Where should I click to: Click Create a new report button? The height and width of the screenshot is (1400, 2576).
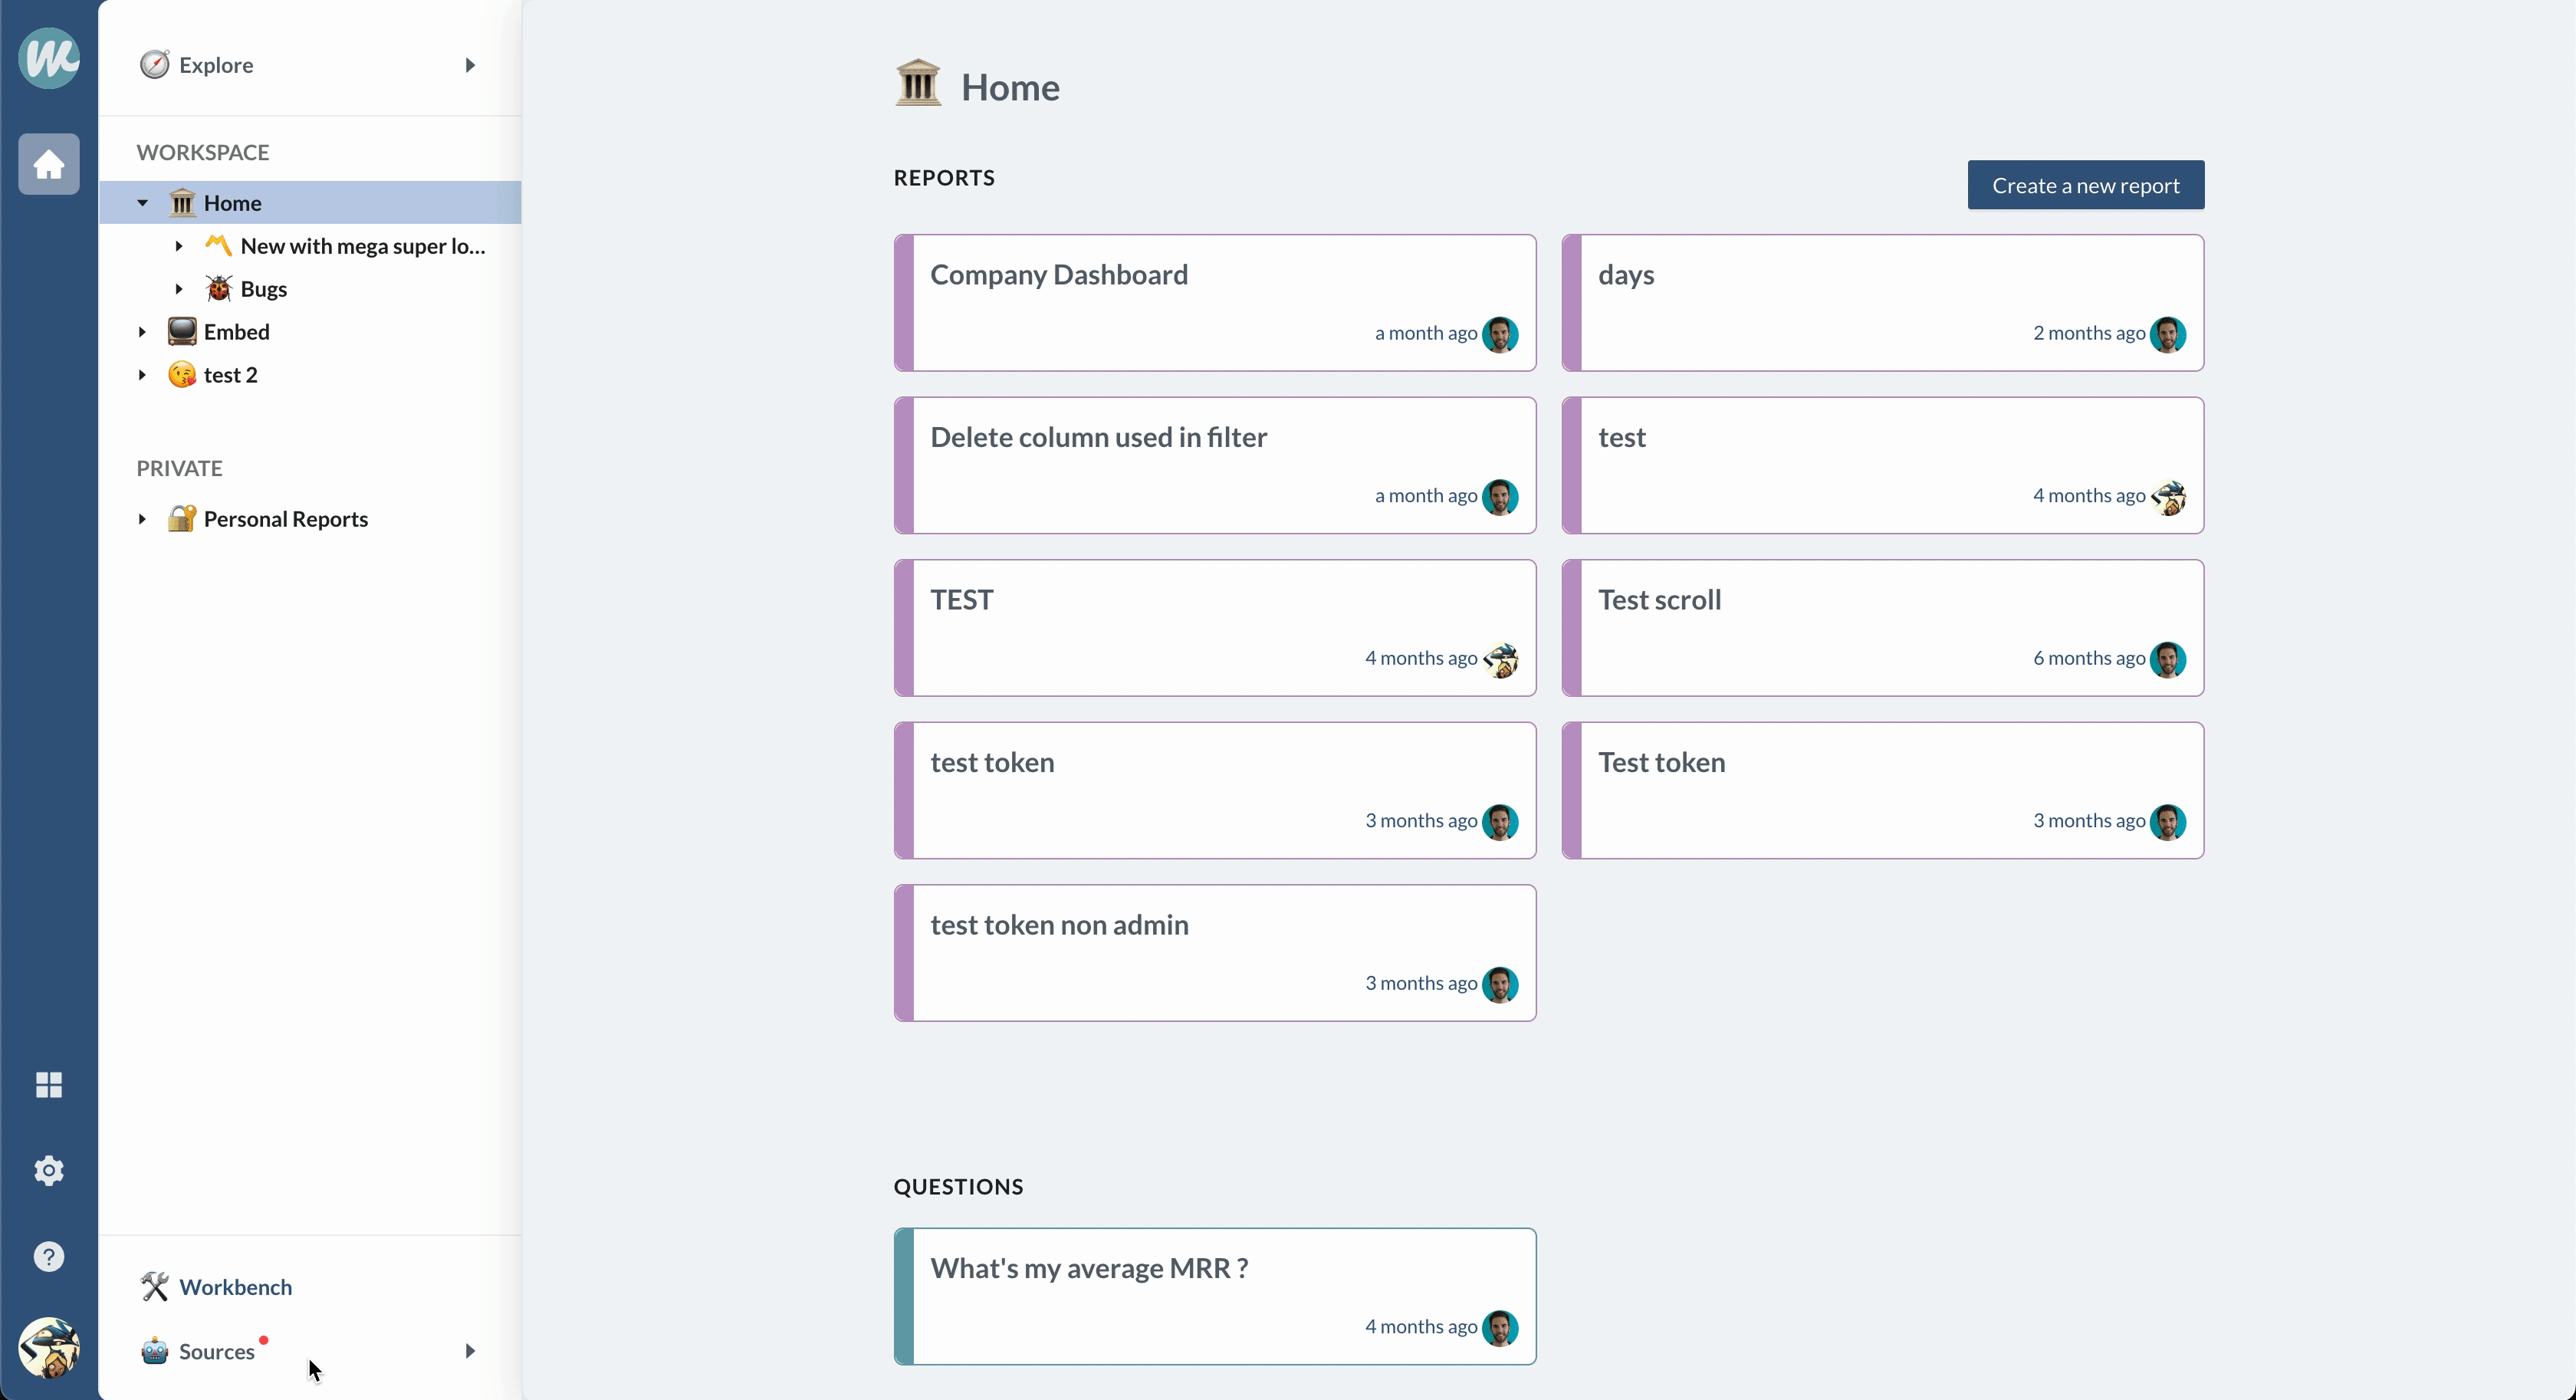tap(2085, 185)
